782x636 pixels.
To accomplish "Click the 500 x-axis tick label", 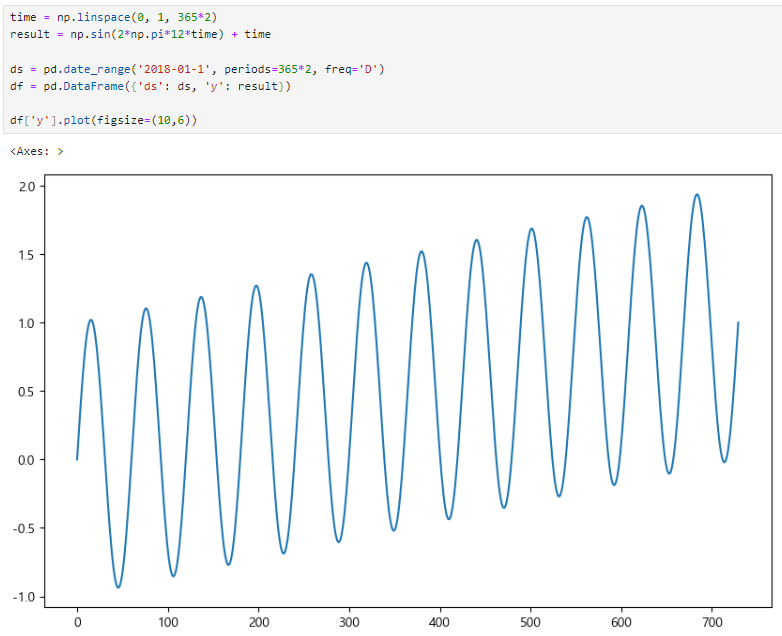I will [x=530, y=622].
